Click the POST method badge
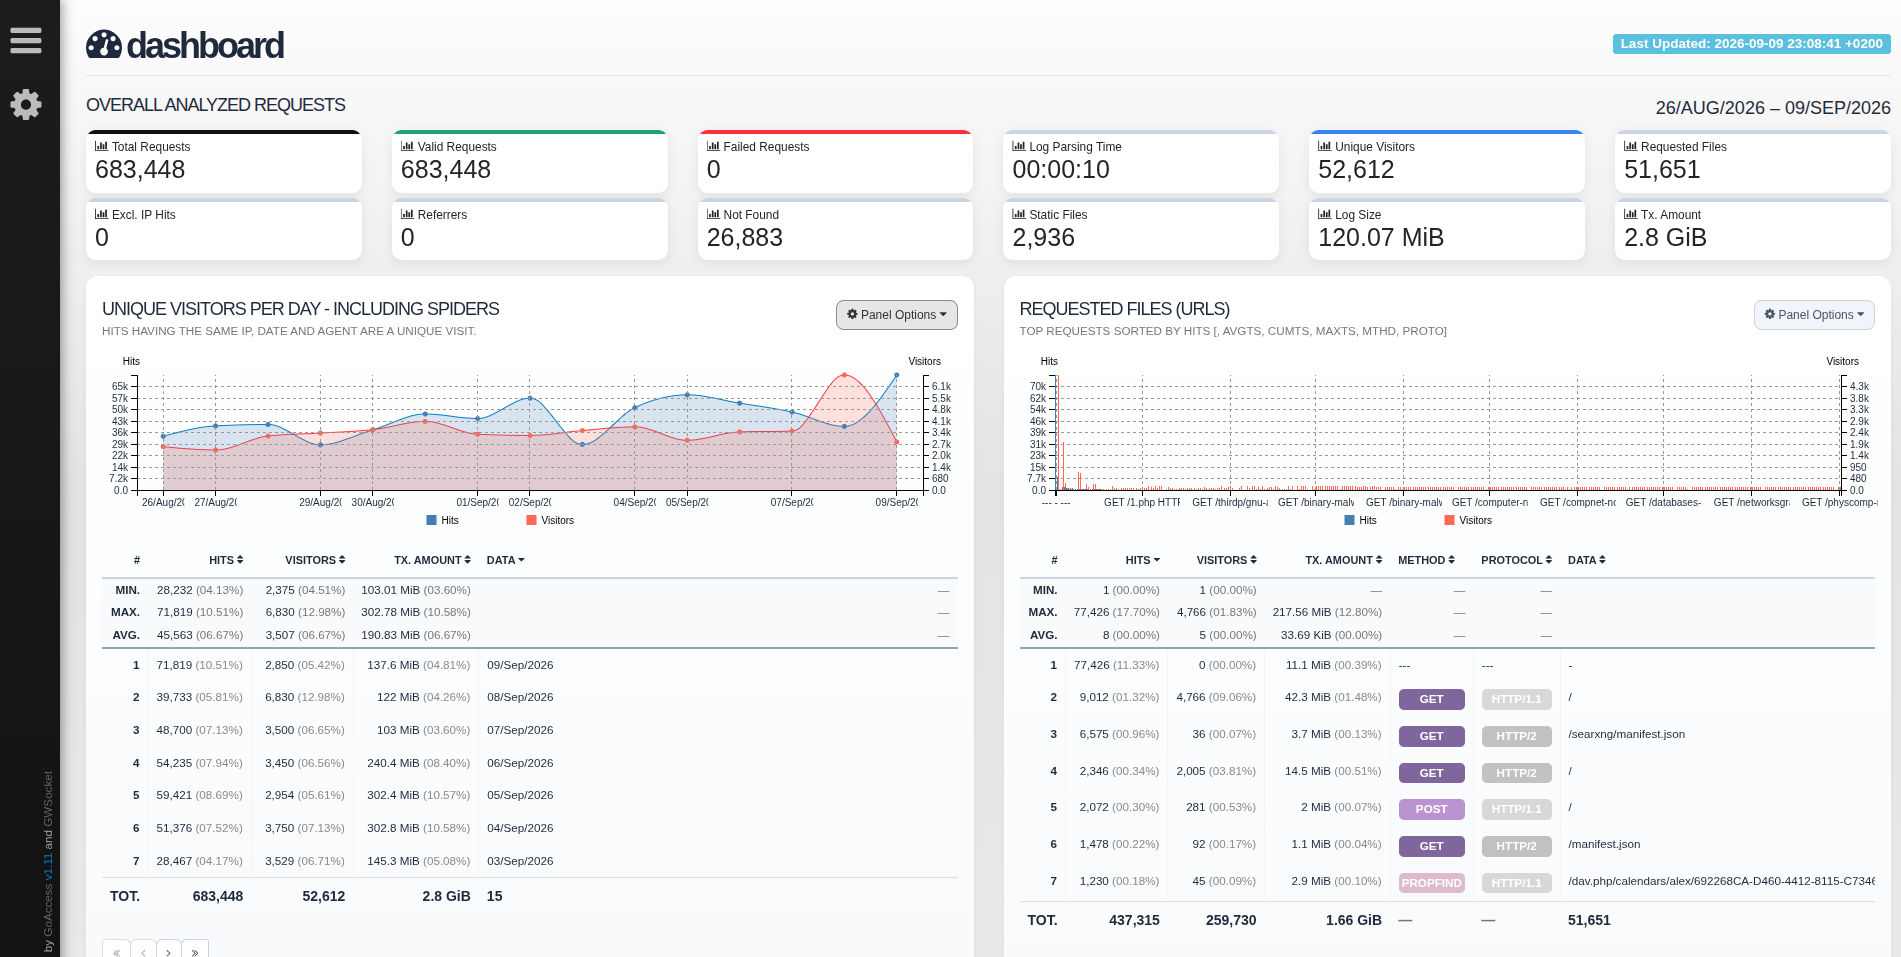Viewport: 1901px width, 957px height. [x=1431, y=809]
